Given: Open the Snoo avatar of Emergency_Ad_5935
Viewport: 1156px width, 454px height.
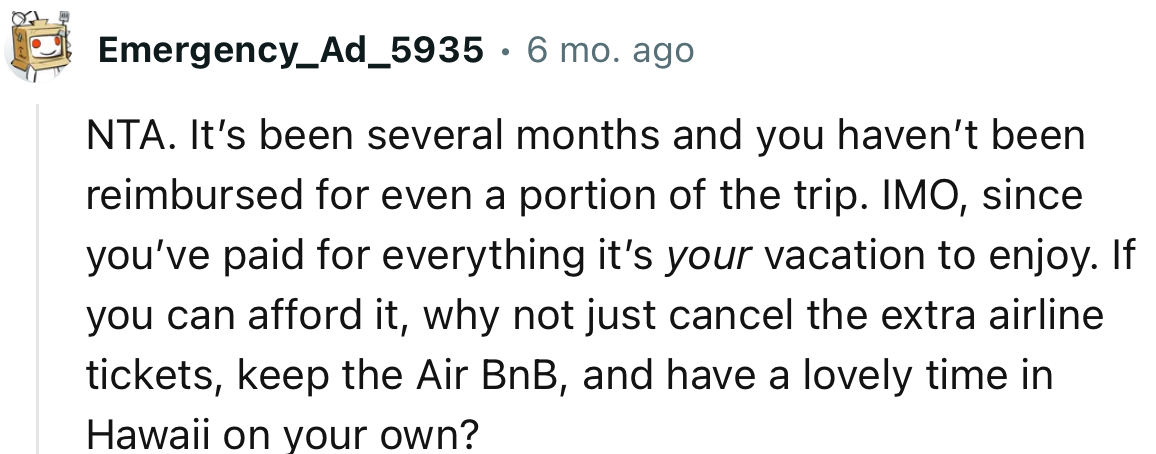Looking at the screenshot, I should click(38, 45).
